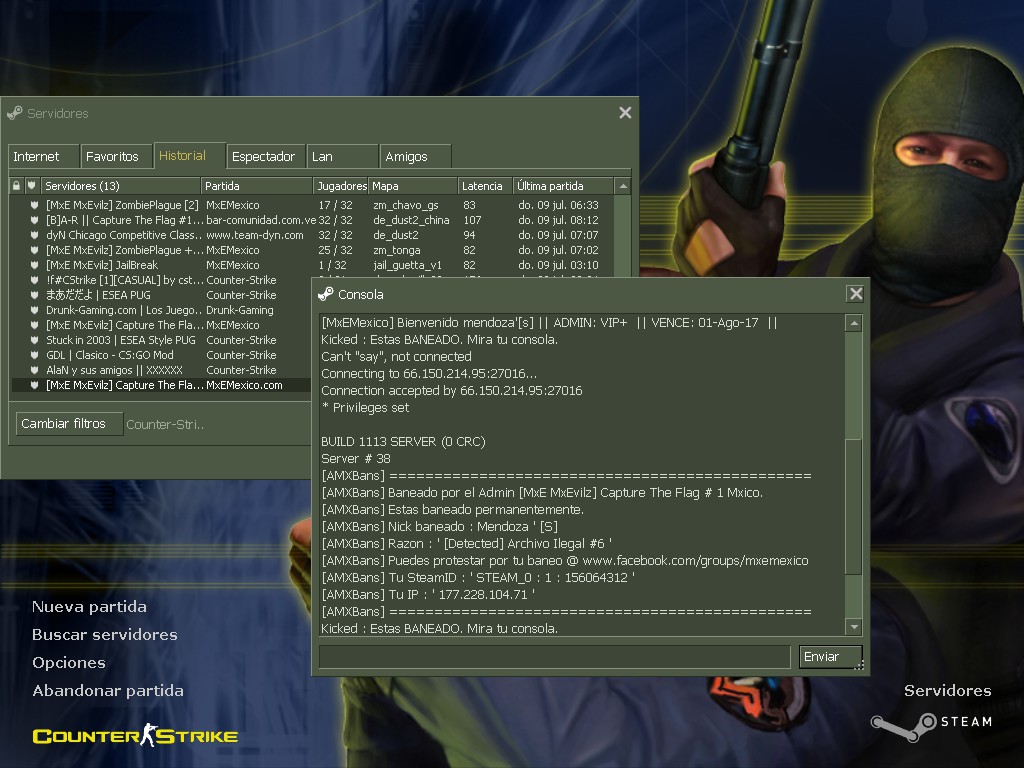
Task: Click the Cambiar filtros button
Action: [69, 424]
